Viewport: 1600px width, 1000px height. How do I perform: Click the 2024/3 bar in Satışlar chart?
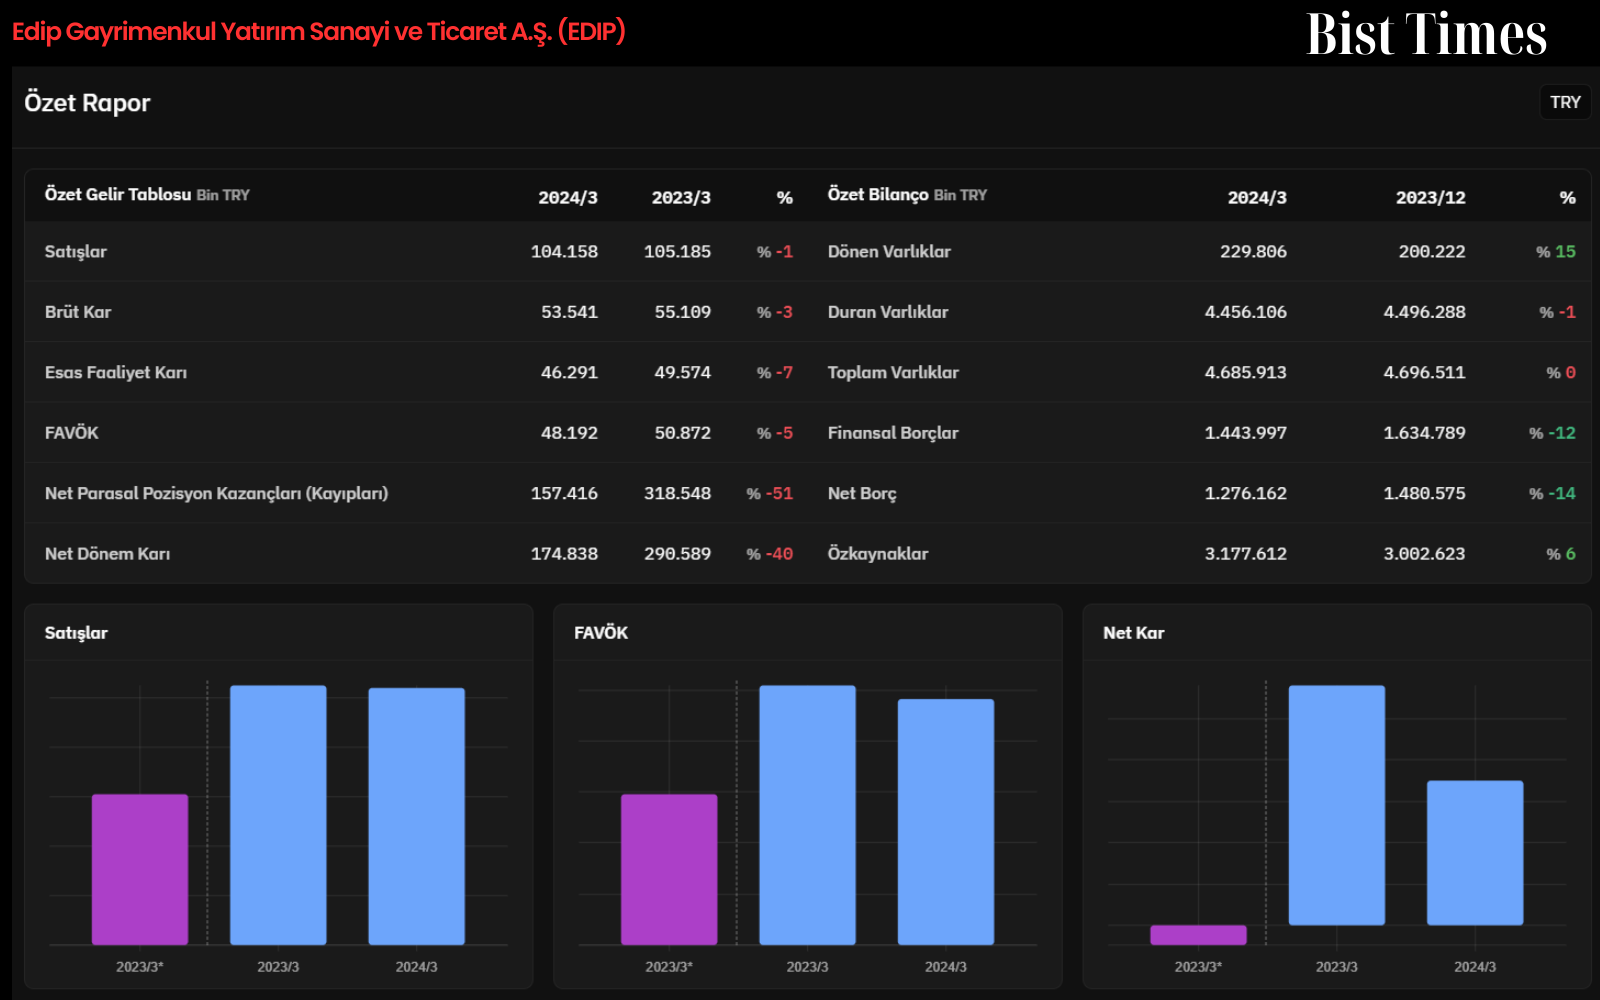click(x=417, y=816)
